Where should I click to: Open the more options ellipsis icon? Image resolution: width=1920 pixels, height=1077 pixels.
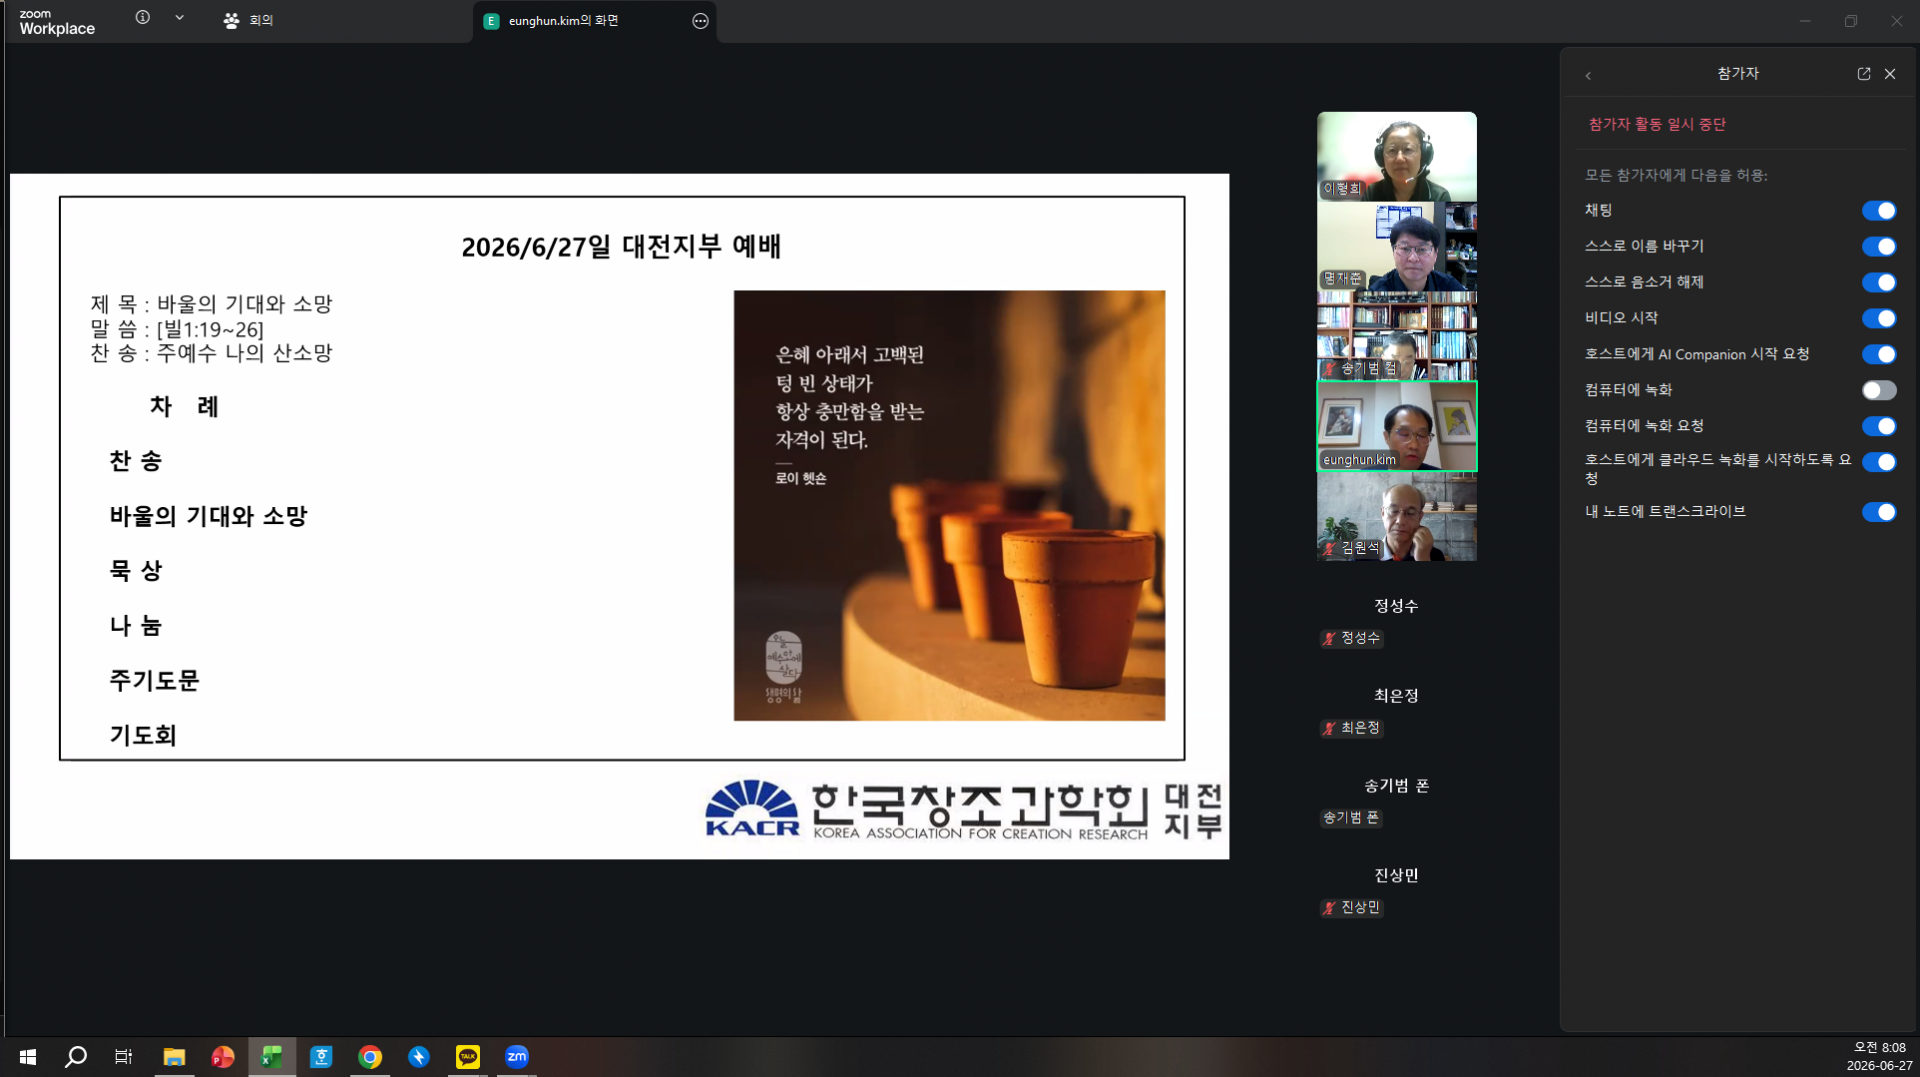(700, 21)
